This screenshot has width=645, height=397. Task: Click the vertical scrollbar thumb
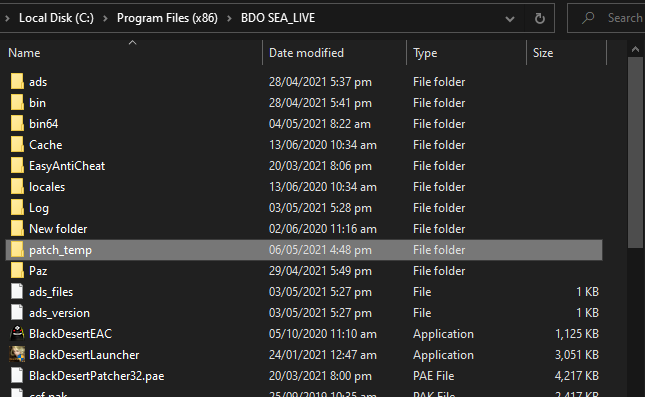pyautogui.click(x=636, y=152)
